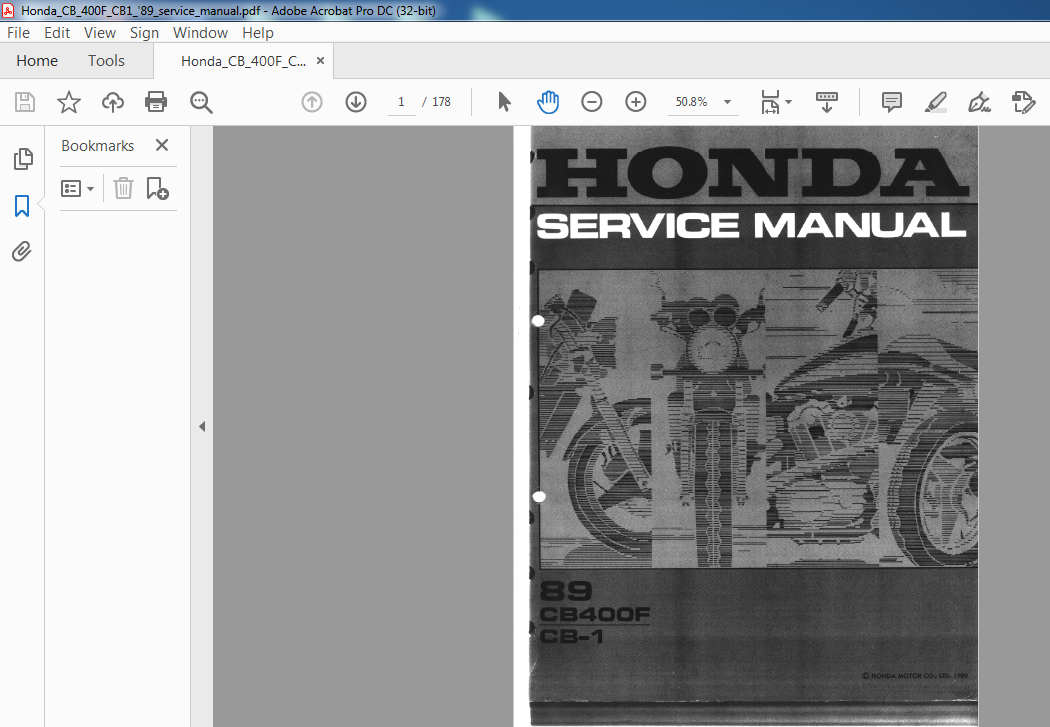The image size is (1050, 727).
Task: Open the read mode keyboard-arrow icon
Action: pos(827,102)
